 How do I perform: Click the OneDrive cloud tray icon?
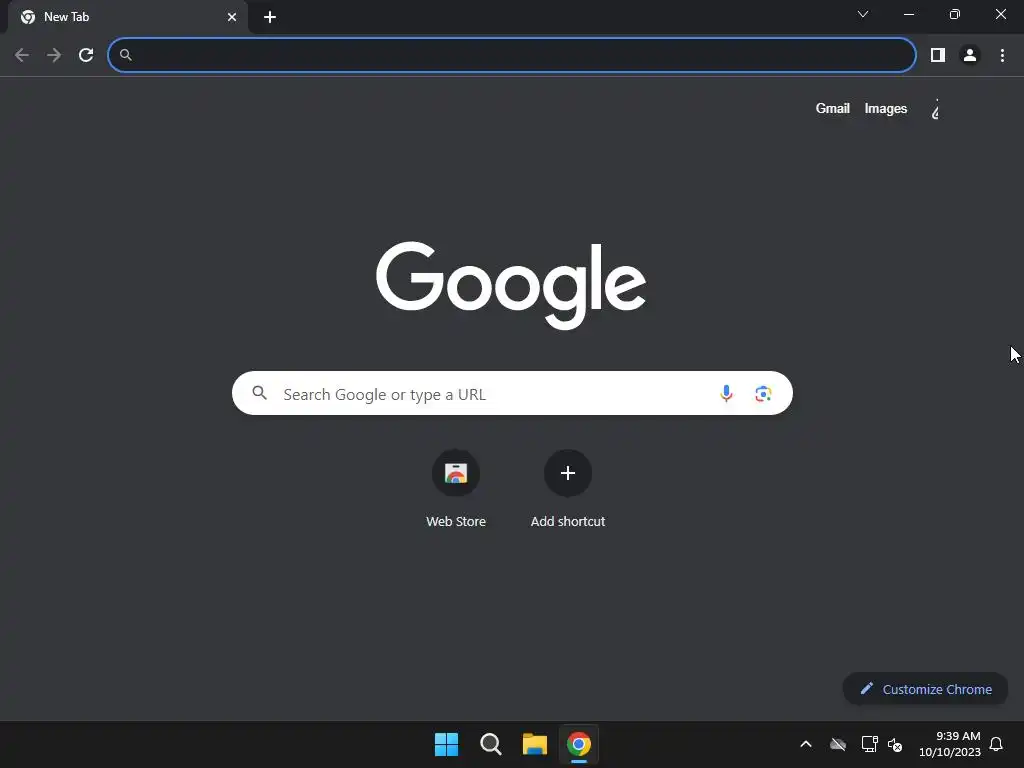coord(838,744)
